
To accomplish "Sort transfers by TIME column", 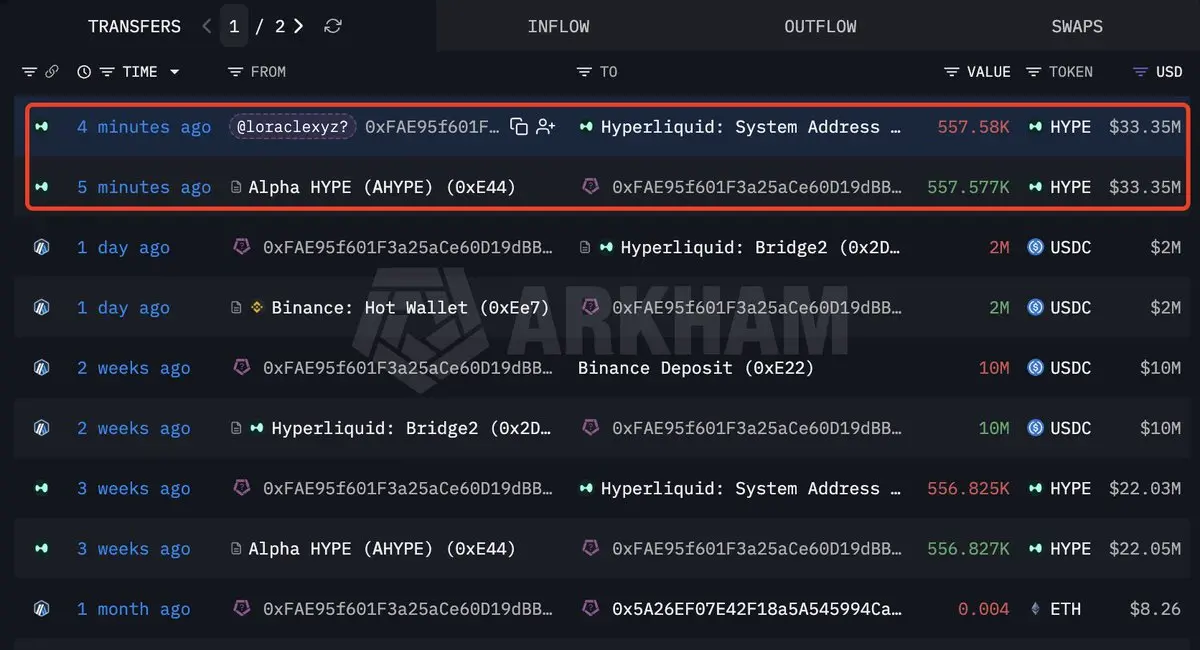I will pos(140,72).
